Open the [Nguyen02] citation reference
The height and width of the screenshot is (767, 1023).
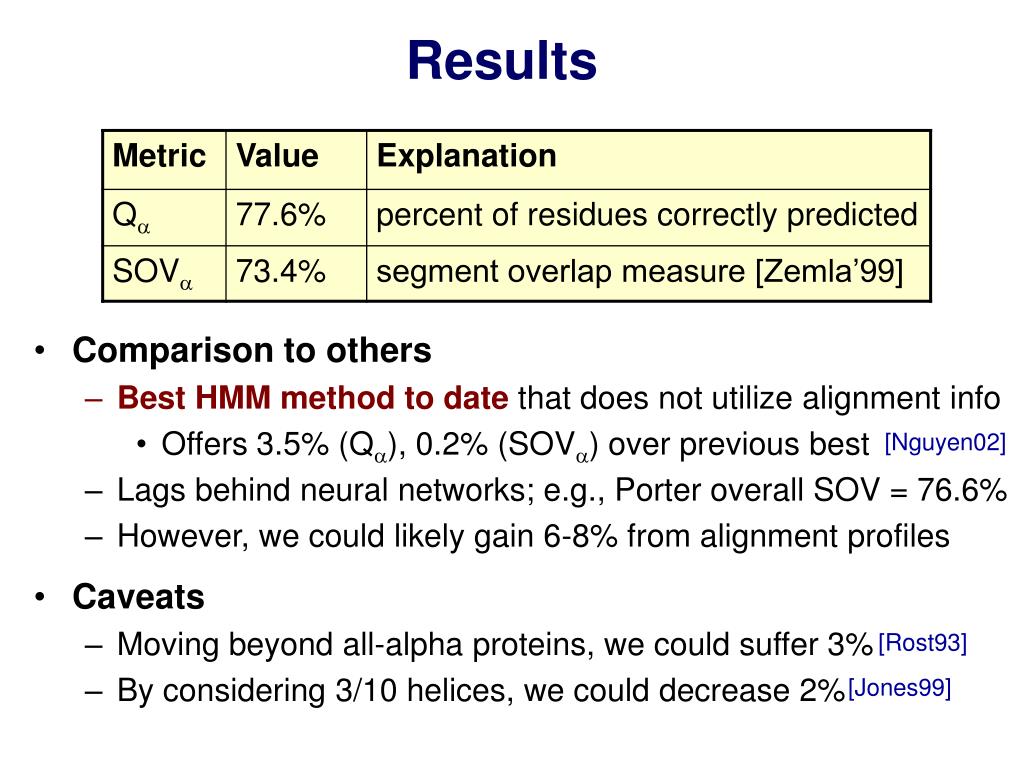[945, 443]
